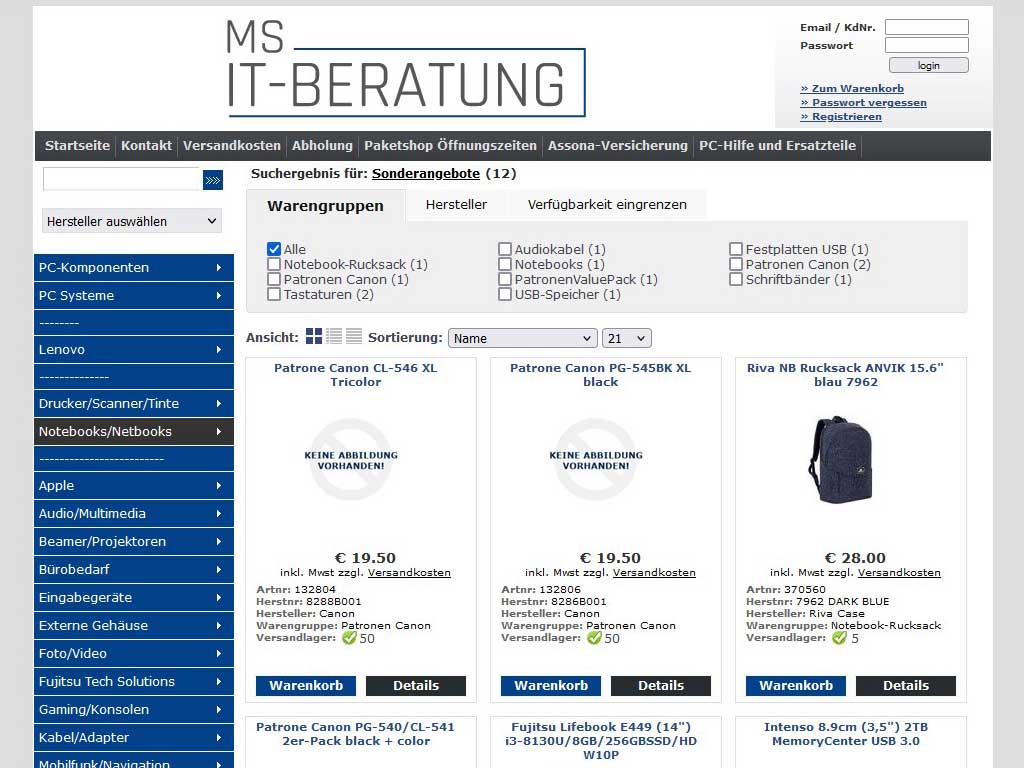Check Patronen Canon (1) filter checkbox
Viewport: 1024px width, 768px height.
[274, 279]
